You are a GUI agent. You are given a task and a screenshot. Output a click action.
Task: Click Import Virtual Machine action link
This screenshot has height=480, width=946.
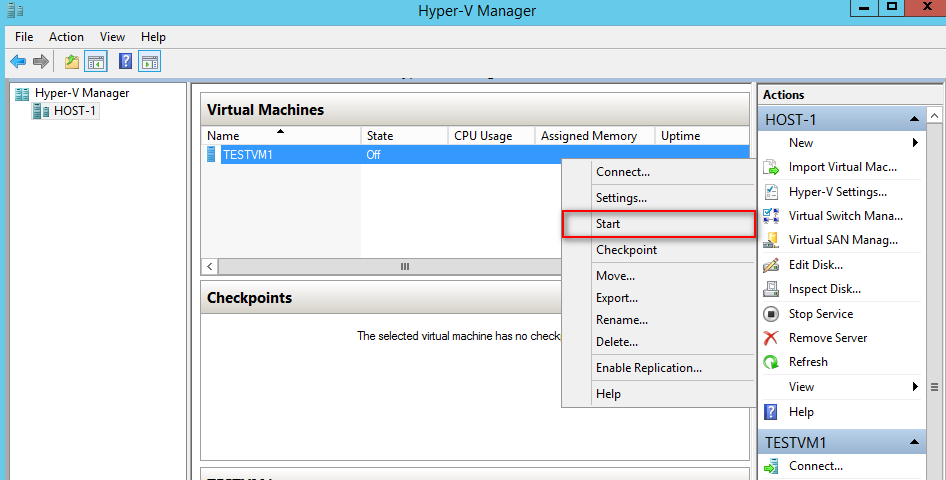pyautogui.click(x=843, y=167)
